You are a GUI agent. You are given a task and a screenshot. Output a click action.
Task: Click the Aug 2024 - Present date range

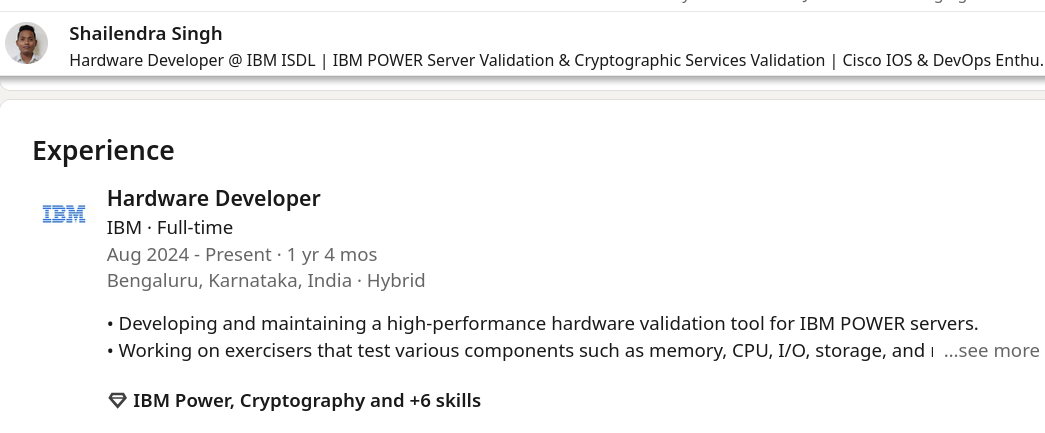[x=188, y=254]
